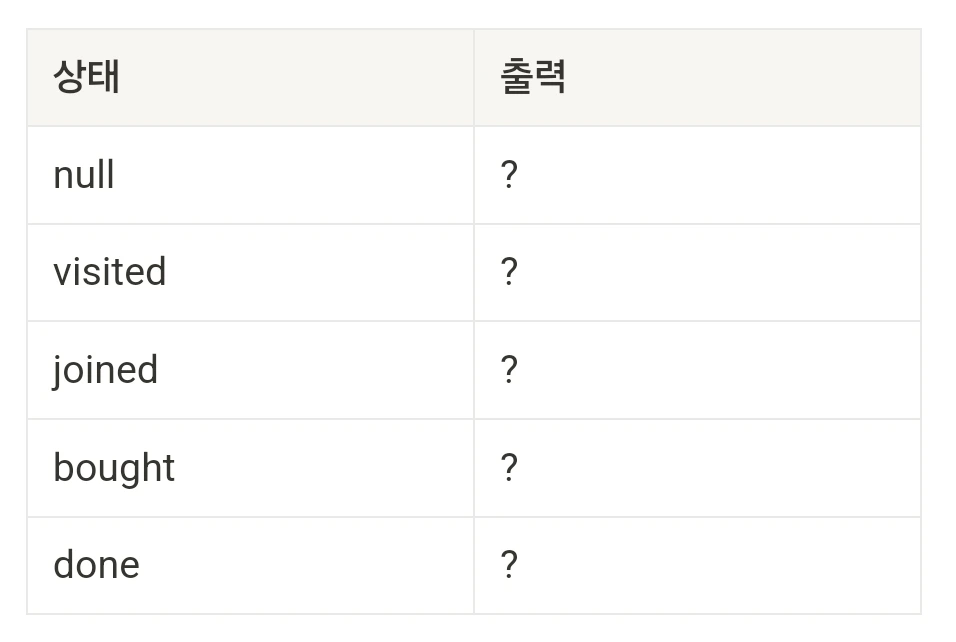This screenshot has width=956, height=642.
Task: Click the word done in table
Action: click(96, 565)
